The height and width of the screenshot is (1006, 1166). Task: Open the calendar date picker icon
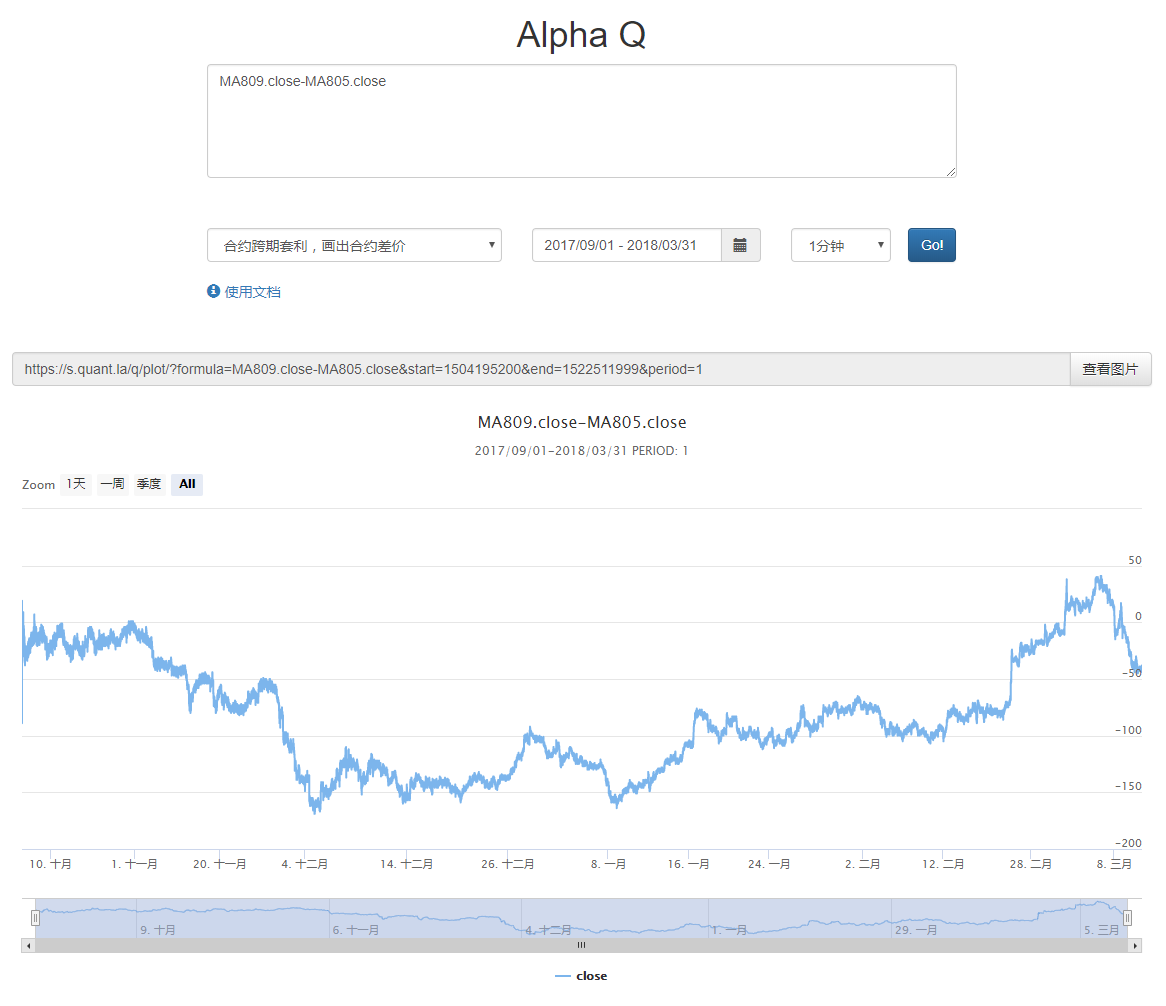coord(740,245)
